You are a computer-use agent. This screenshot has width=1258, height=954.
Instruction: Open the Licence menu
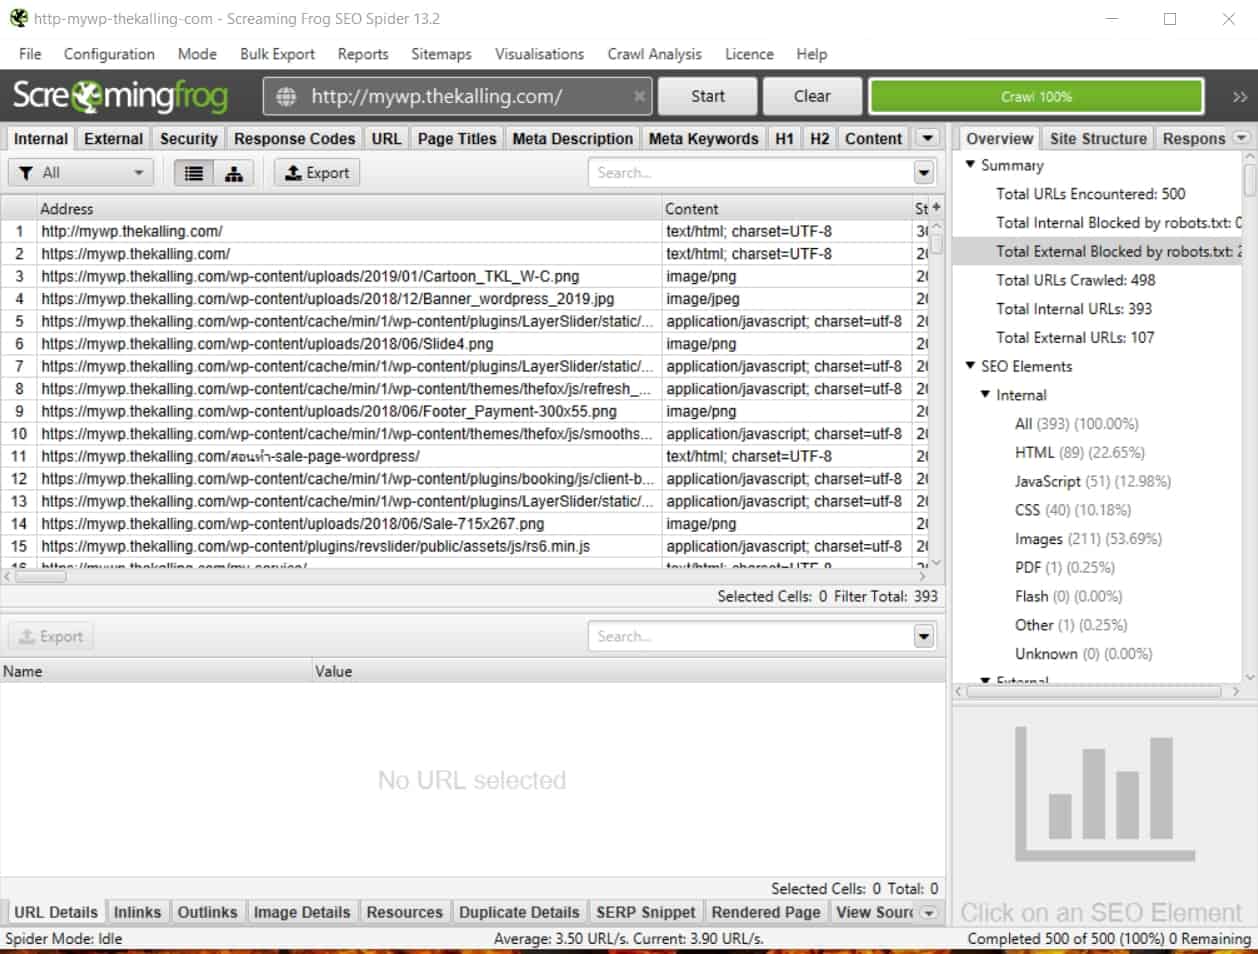(x=749, y=54)
